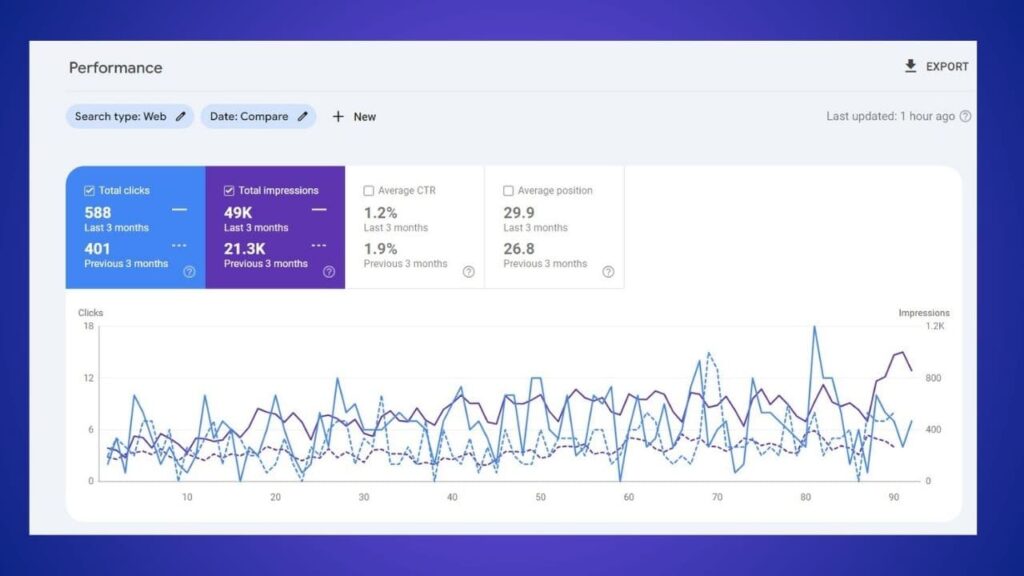
Task: Open the Search type: Web filter
Action: point(129,116)
